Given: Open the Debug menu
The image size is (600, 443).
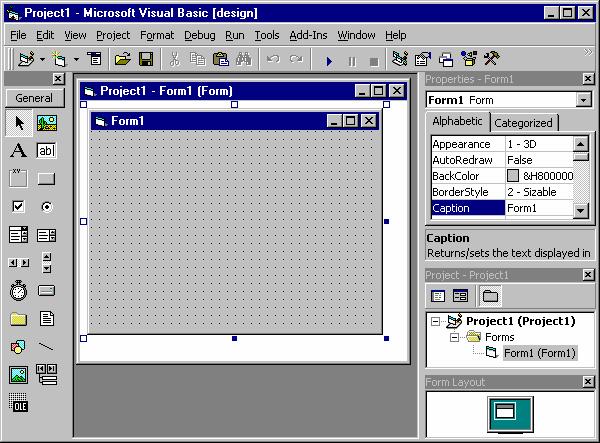Looking at the screenshot, I should point(200,35).
